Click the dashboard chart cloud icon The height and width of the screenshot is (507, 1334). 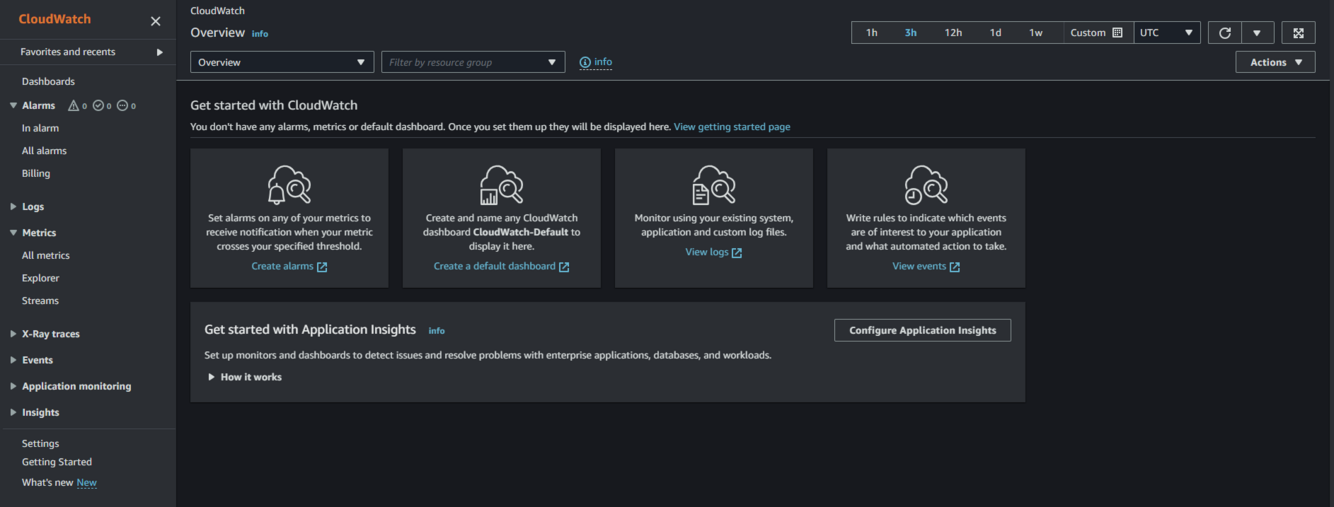point(501,185)
